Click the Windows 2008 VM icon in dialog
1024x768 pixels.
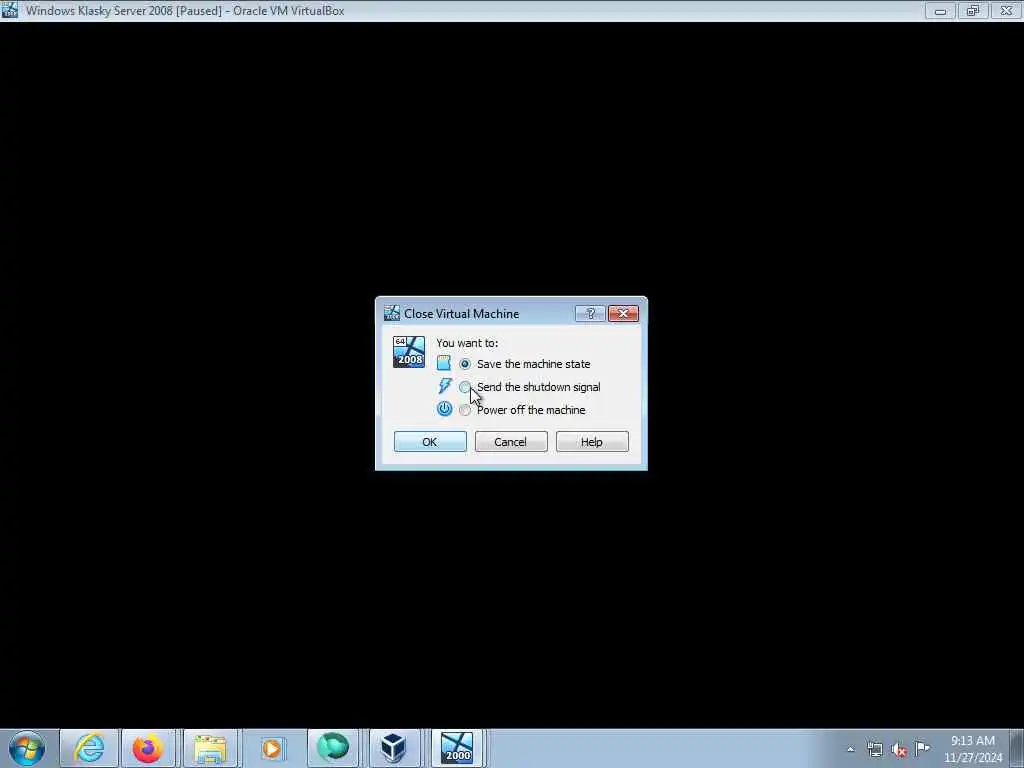point(409,352)
